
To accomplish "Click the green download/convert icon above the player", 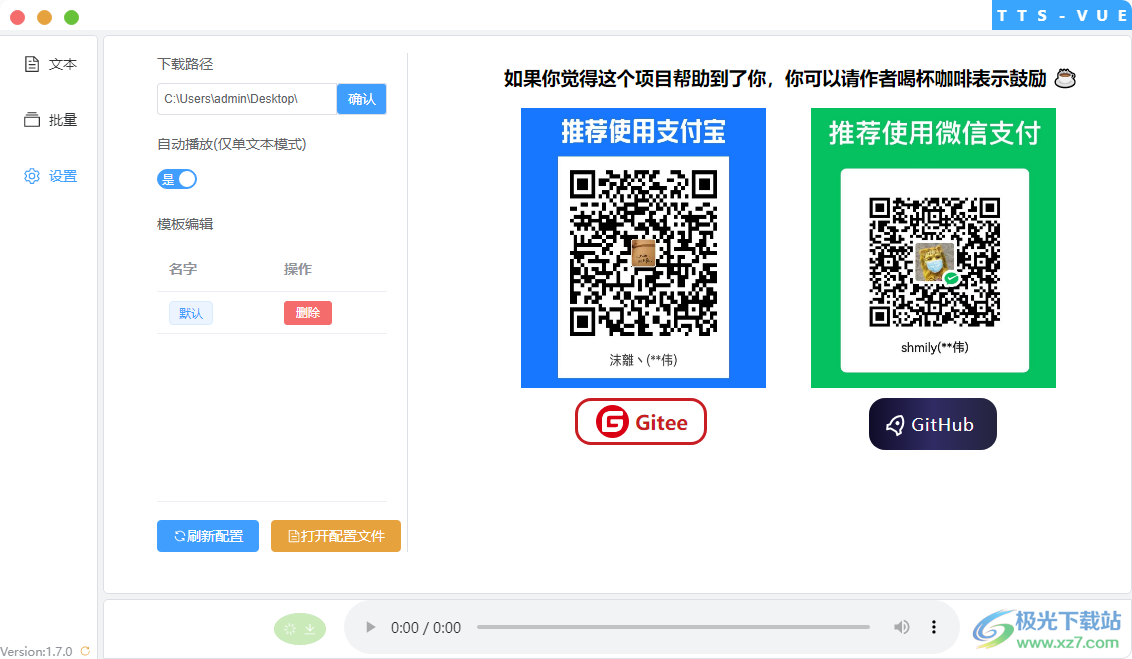I will pos(299,628).
